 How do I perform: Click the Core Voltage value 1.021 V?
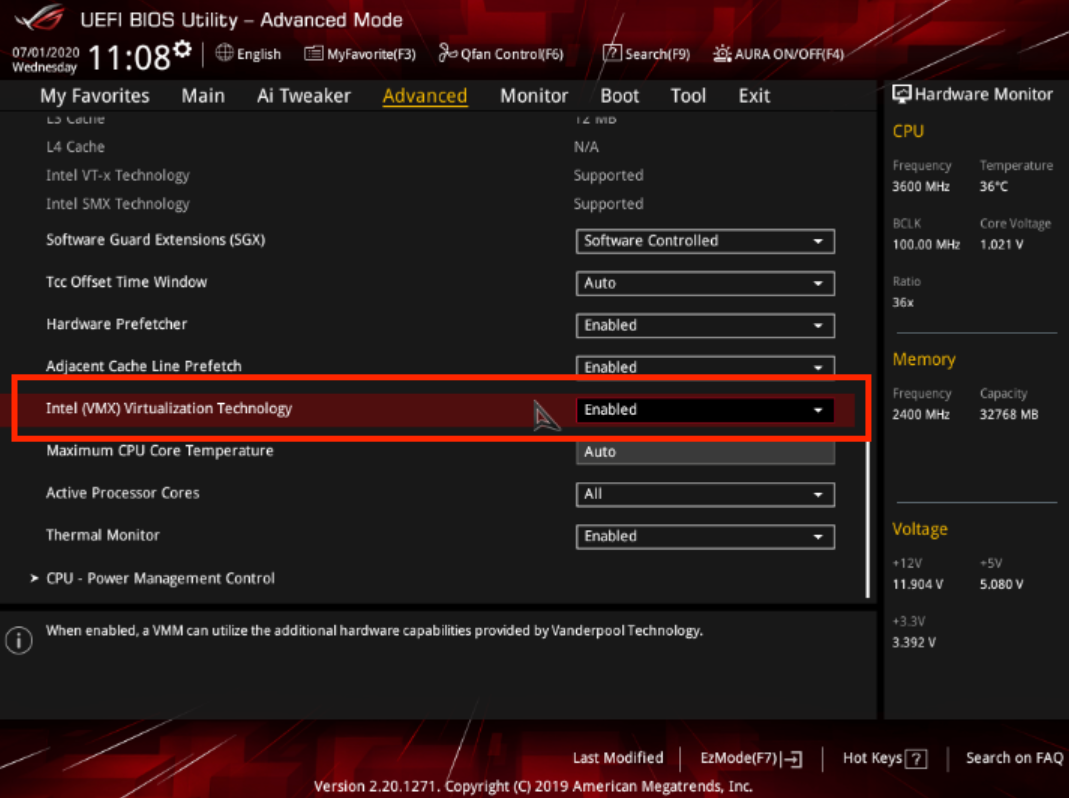pyautogui.click(x=1002, y=245)
